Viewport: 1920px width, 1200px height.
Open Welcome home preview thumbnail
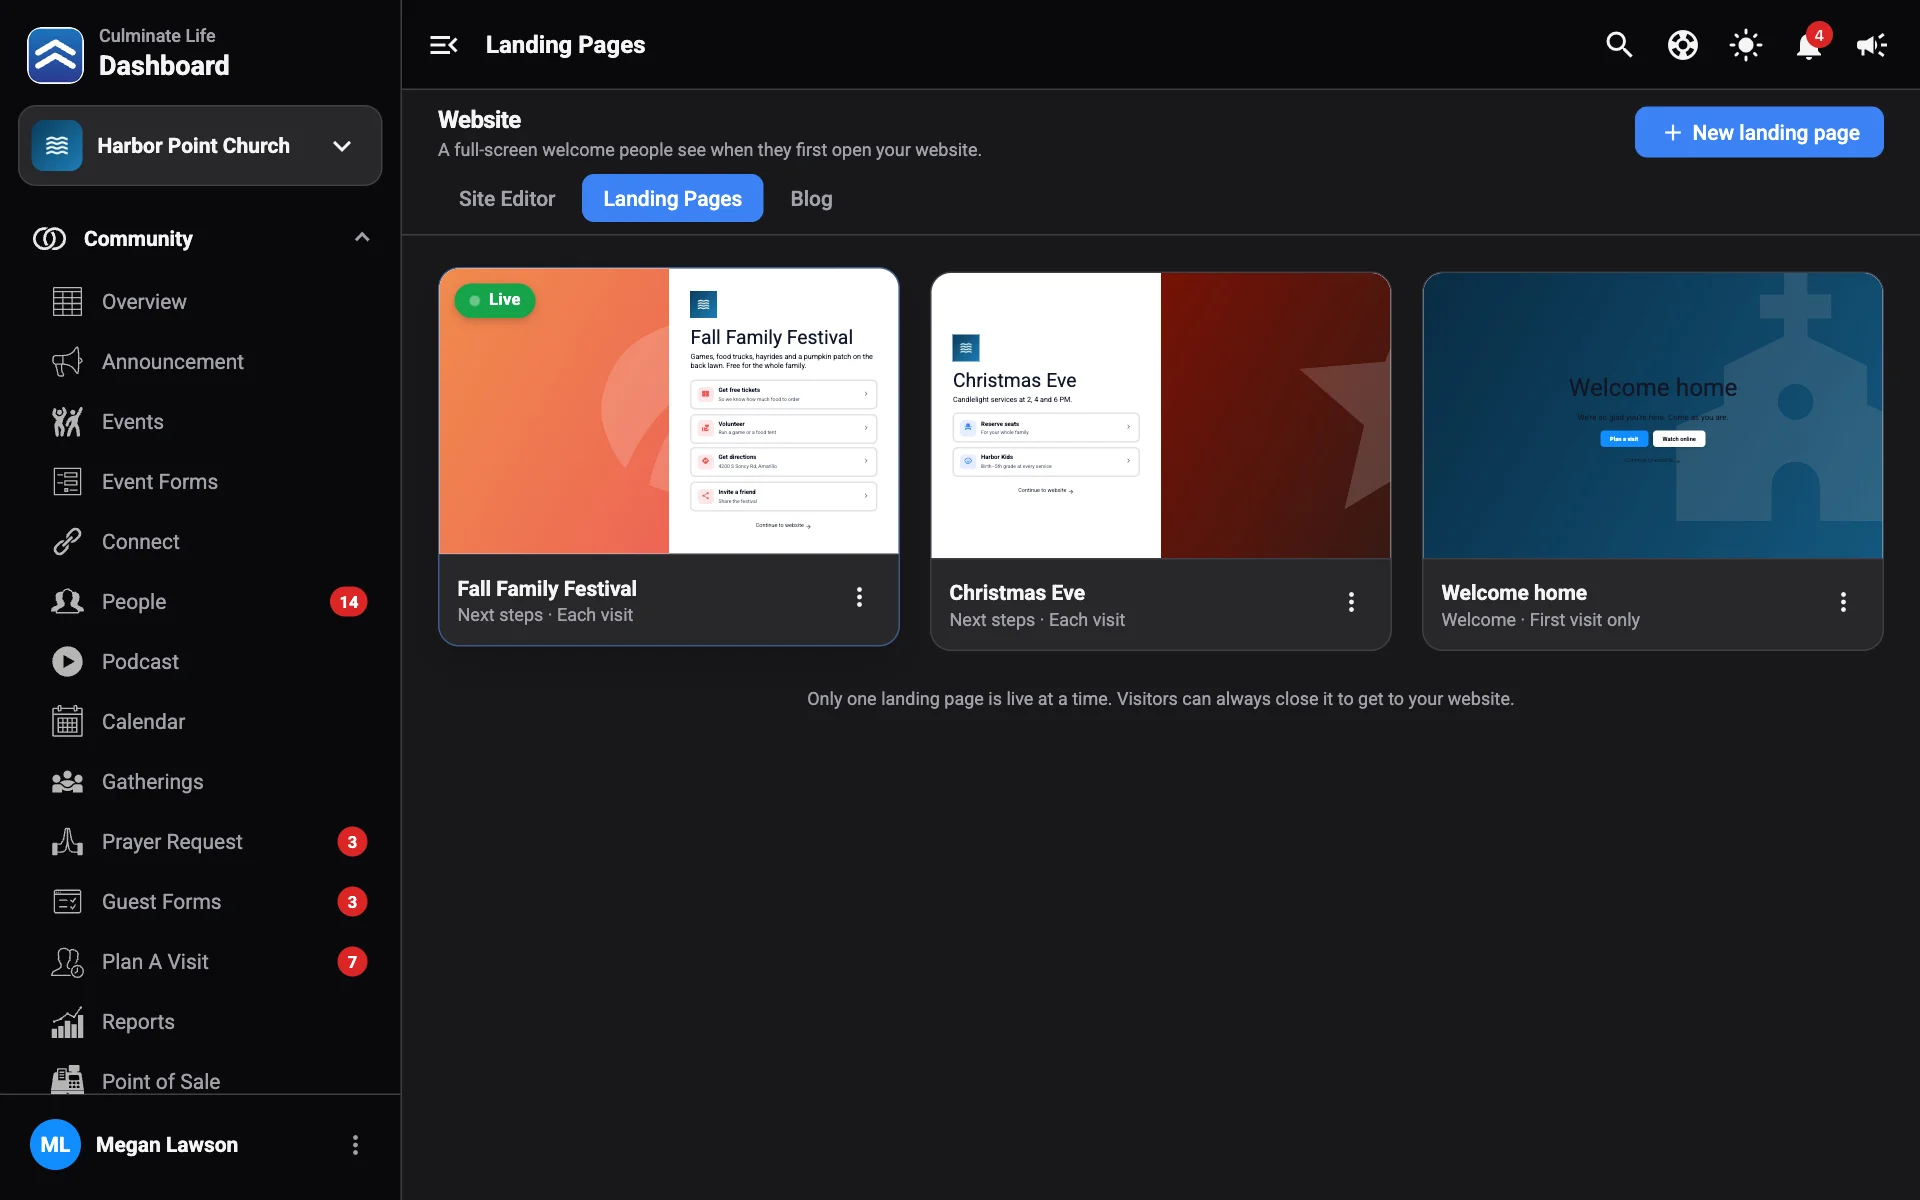point(1652,415)
